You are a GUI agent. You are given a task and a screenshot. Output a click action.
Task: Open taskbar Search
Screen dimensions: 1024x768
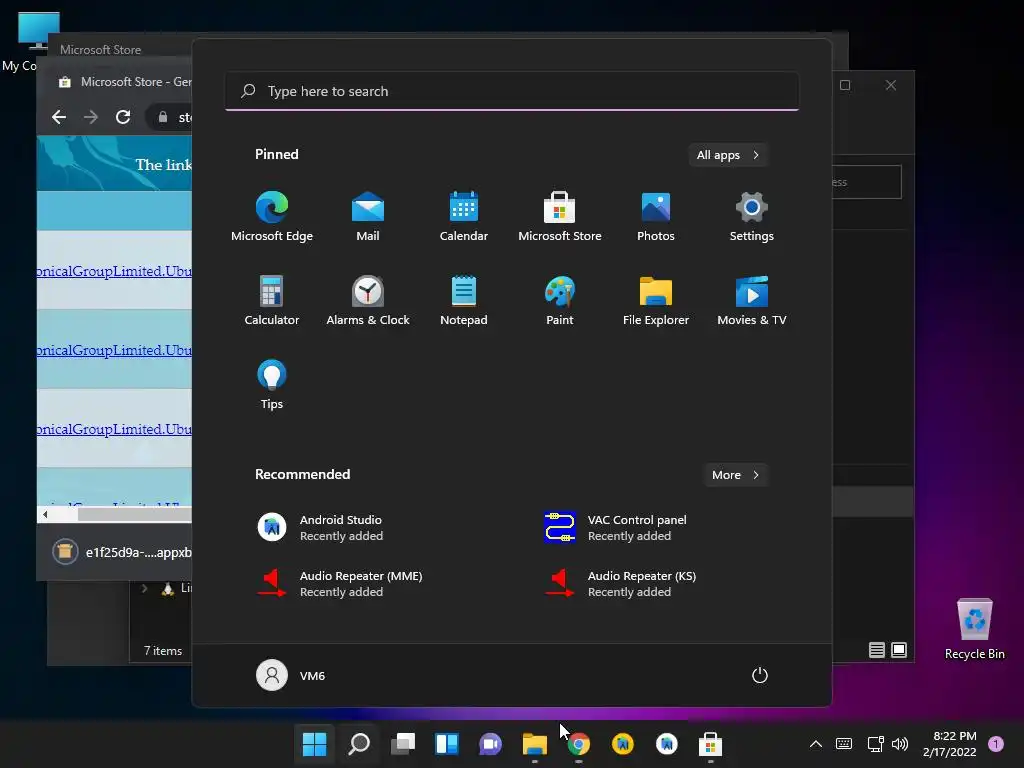[x=359, y=744]
